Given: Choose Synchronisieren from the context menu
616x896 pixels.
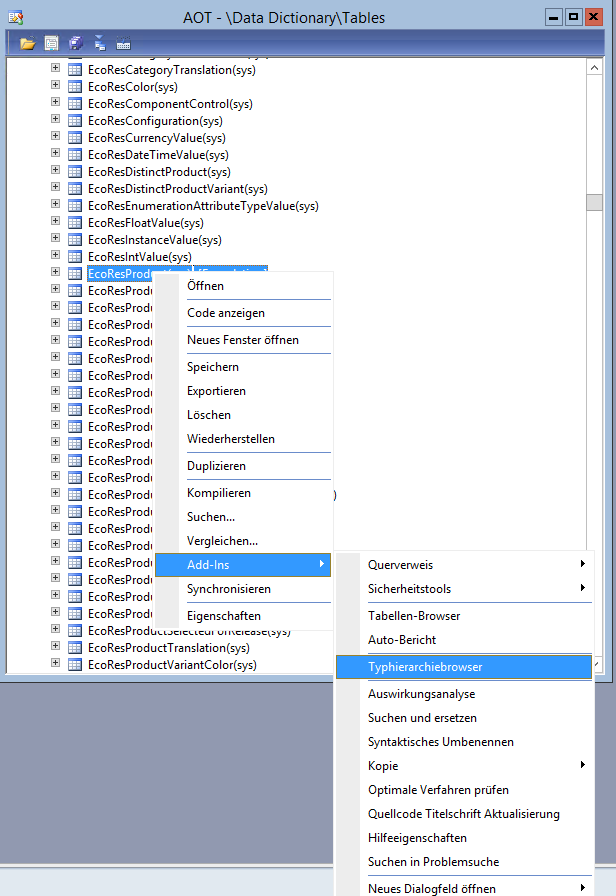Looking at the screenshot, I should [x=243, y=589].
